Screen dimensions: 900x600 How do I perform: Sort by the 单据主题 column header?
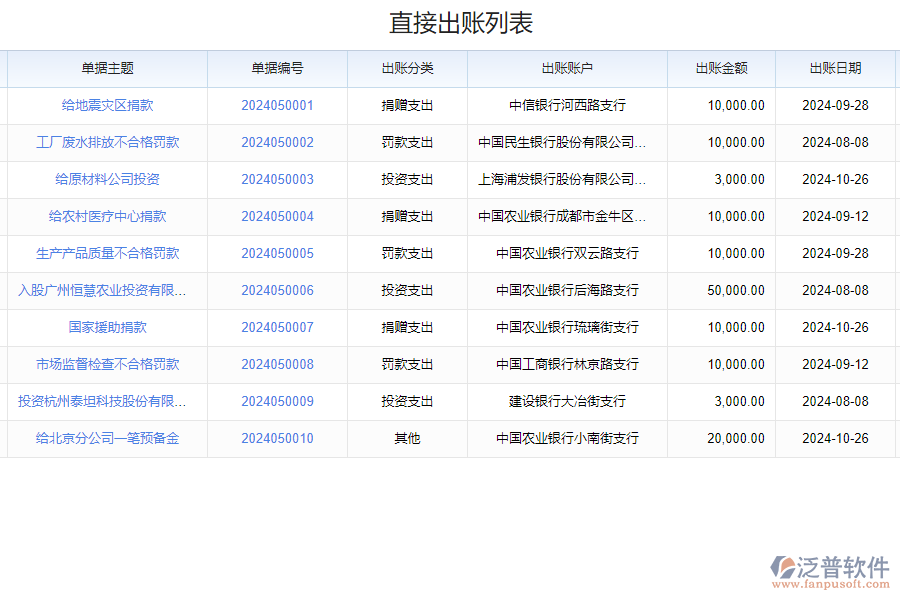pos(107,68)
